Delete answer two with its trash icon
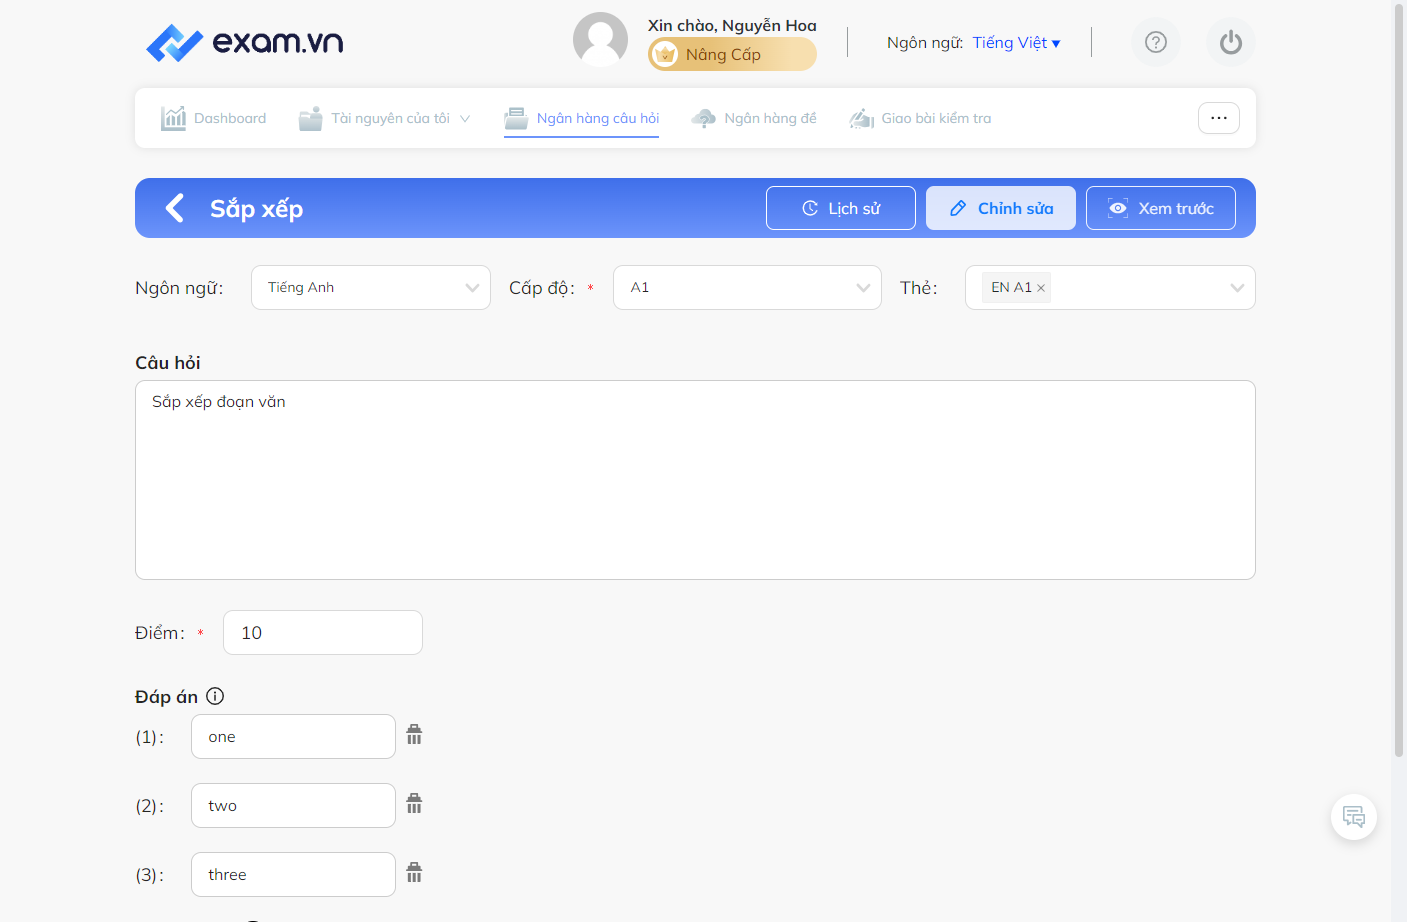This screenshot has height=922, width=1407. pos(414,804)
